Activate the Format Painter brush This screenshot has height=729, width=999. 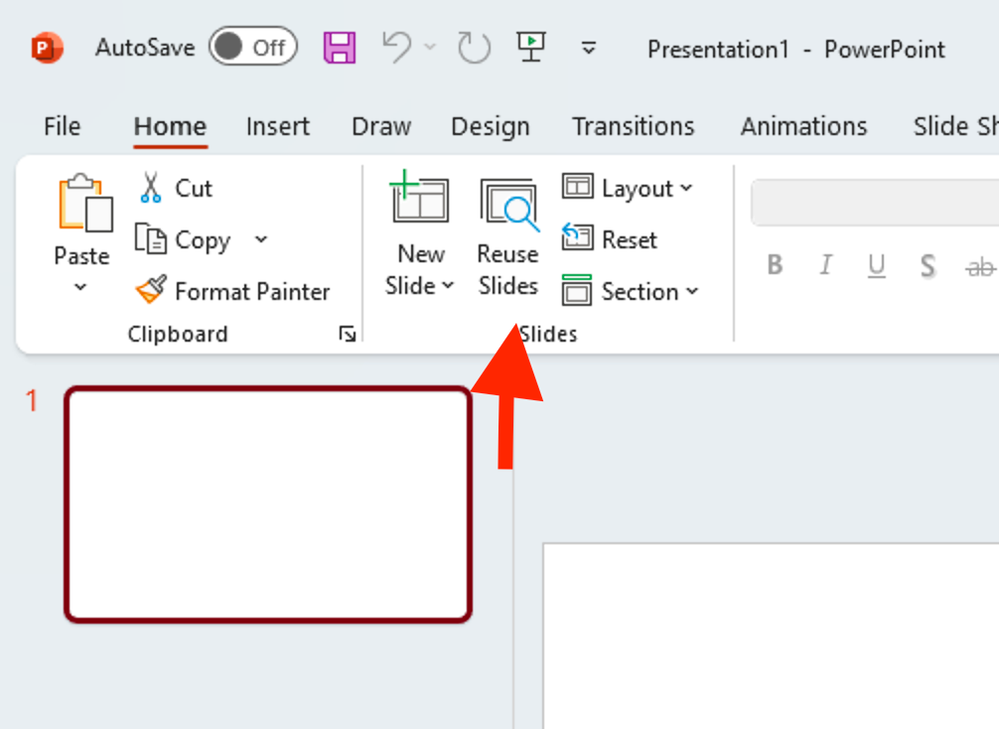click(233, 291)
